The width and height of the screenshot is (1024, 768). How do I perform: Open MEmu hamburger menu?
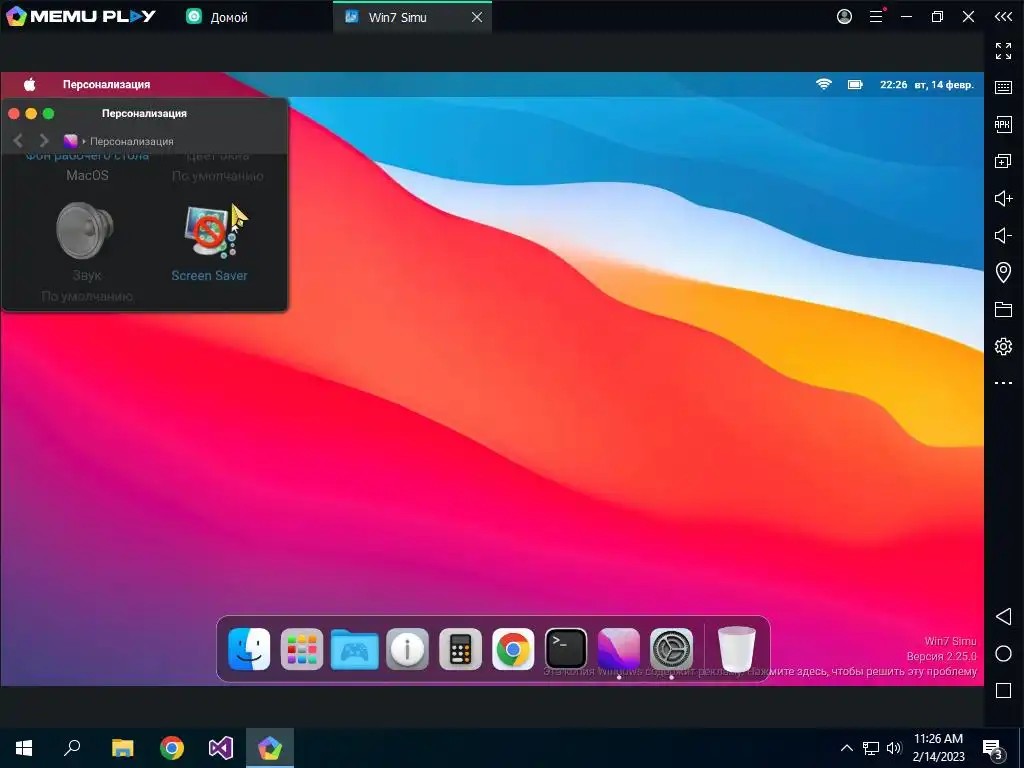pos(876,17)
